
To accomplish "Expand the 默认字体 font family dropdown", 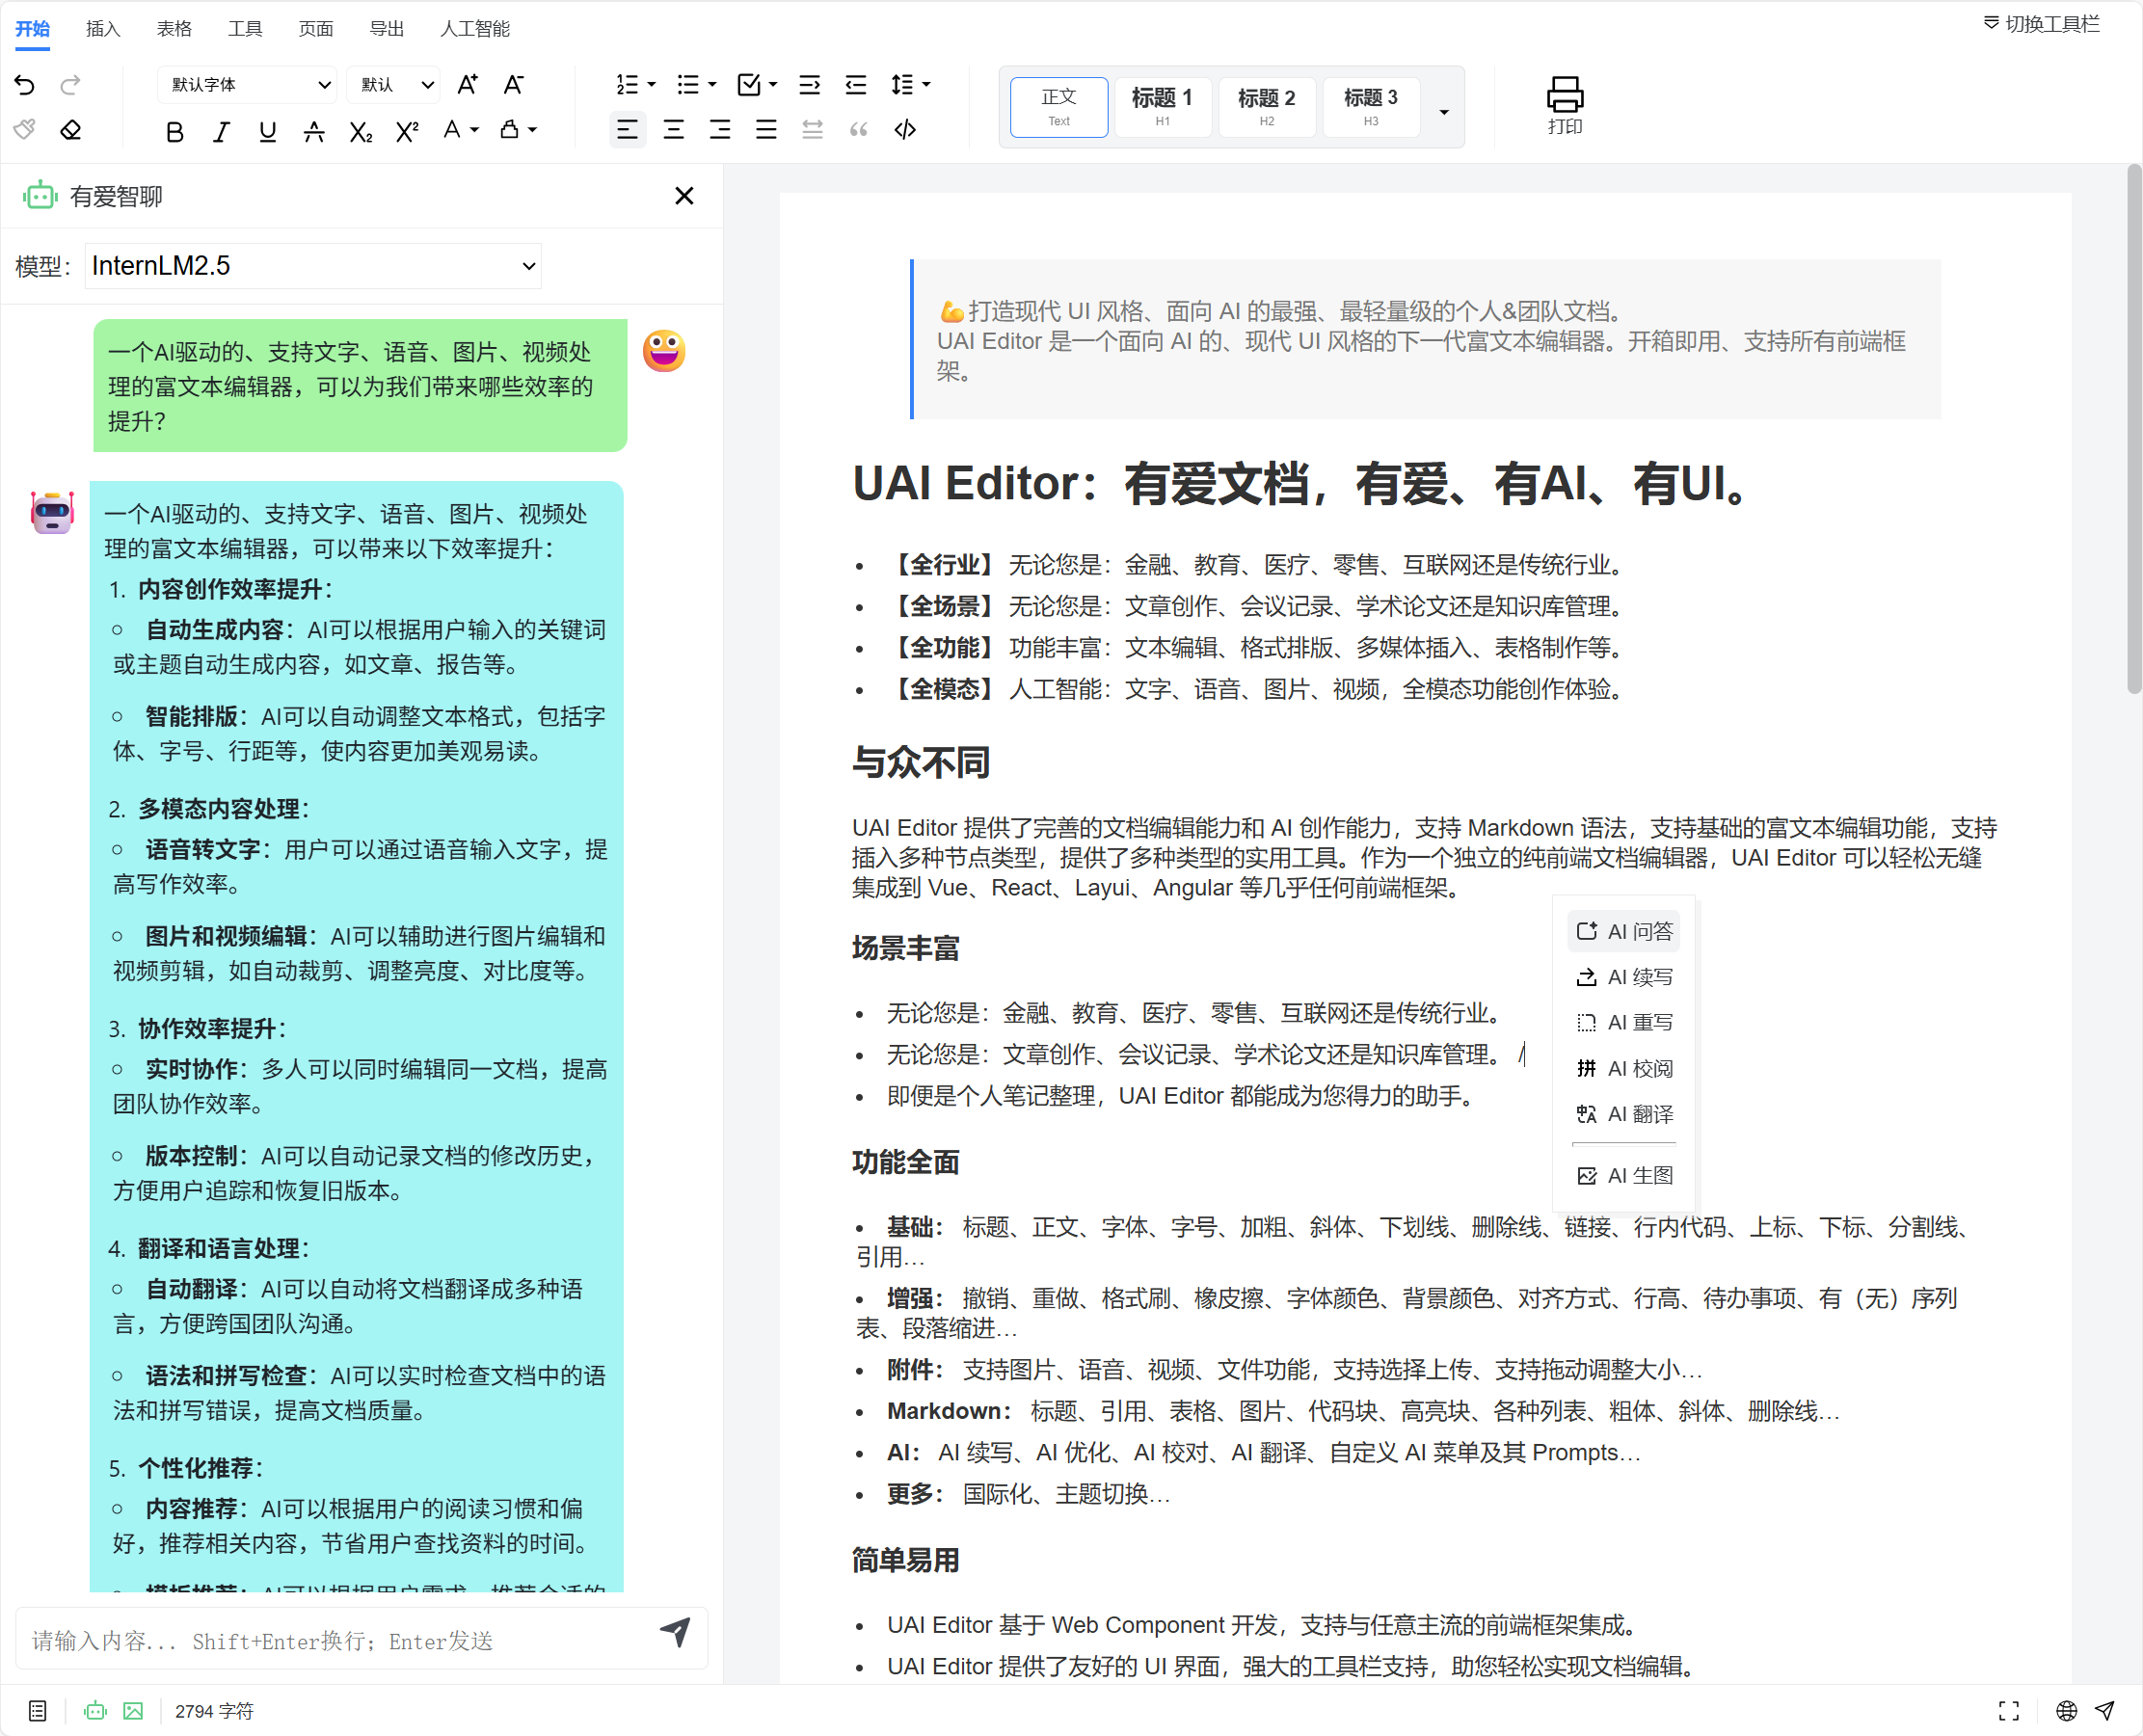I will pyautogui.click(x=247, y=85).
